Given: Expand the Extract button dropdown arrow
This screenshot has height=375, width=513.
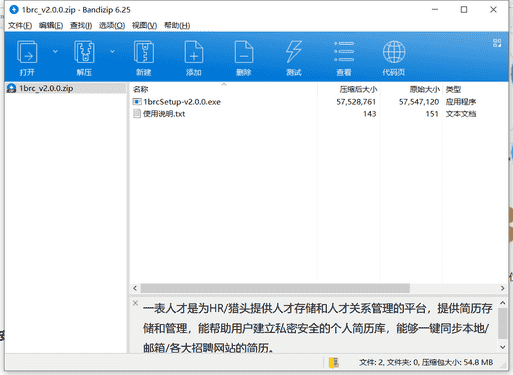Looking at the screenshot, I should (112, 51).
